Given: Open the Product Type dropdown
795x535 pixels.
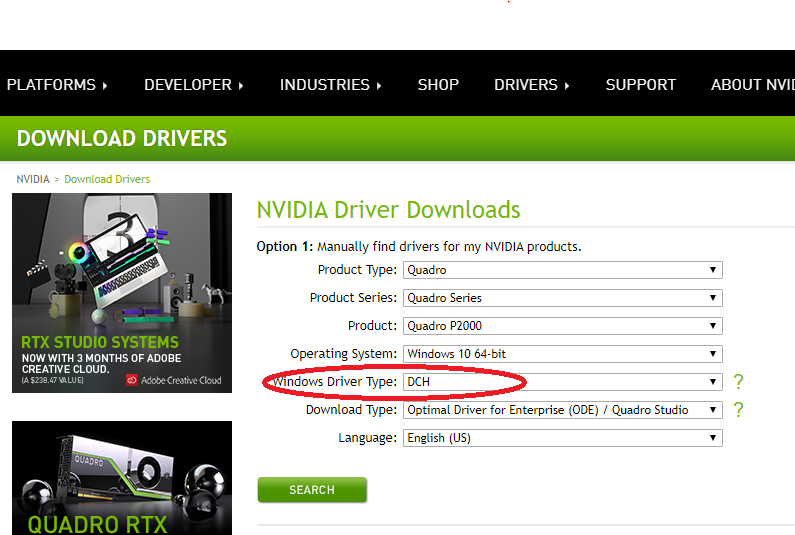Looking at the screenshot, I should click(x=562, y=270).
